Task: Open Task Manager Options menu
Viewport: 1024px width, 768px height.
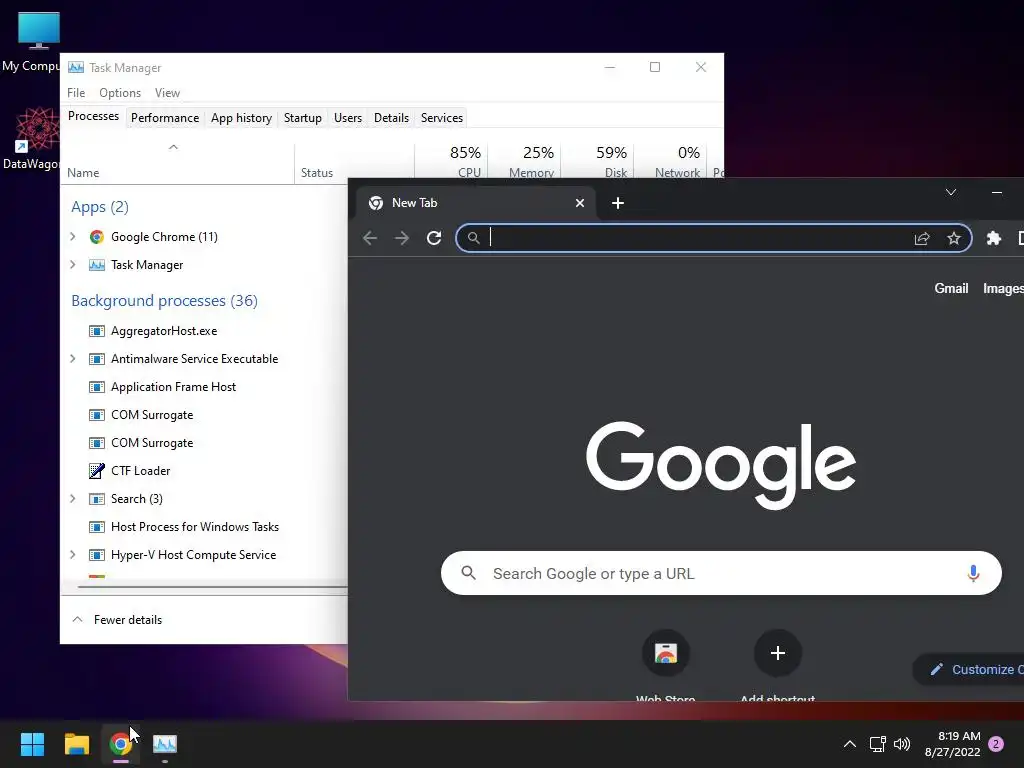Action: click(120, 93)
